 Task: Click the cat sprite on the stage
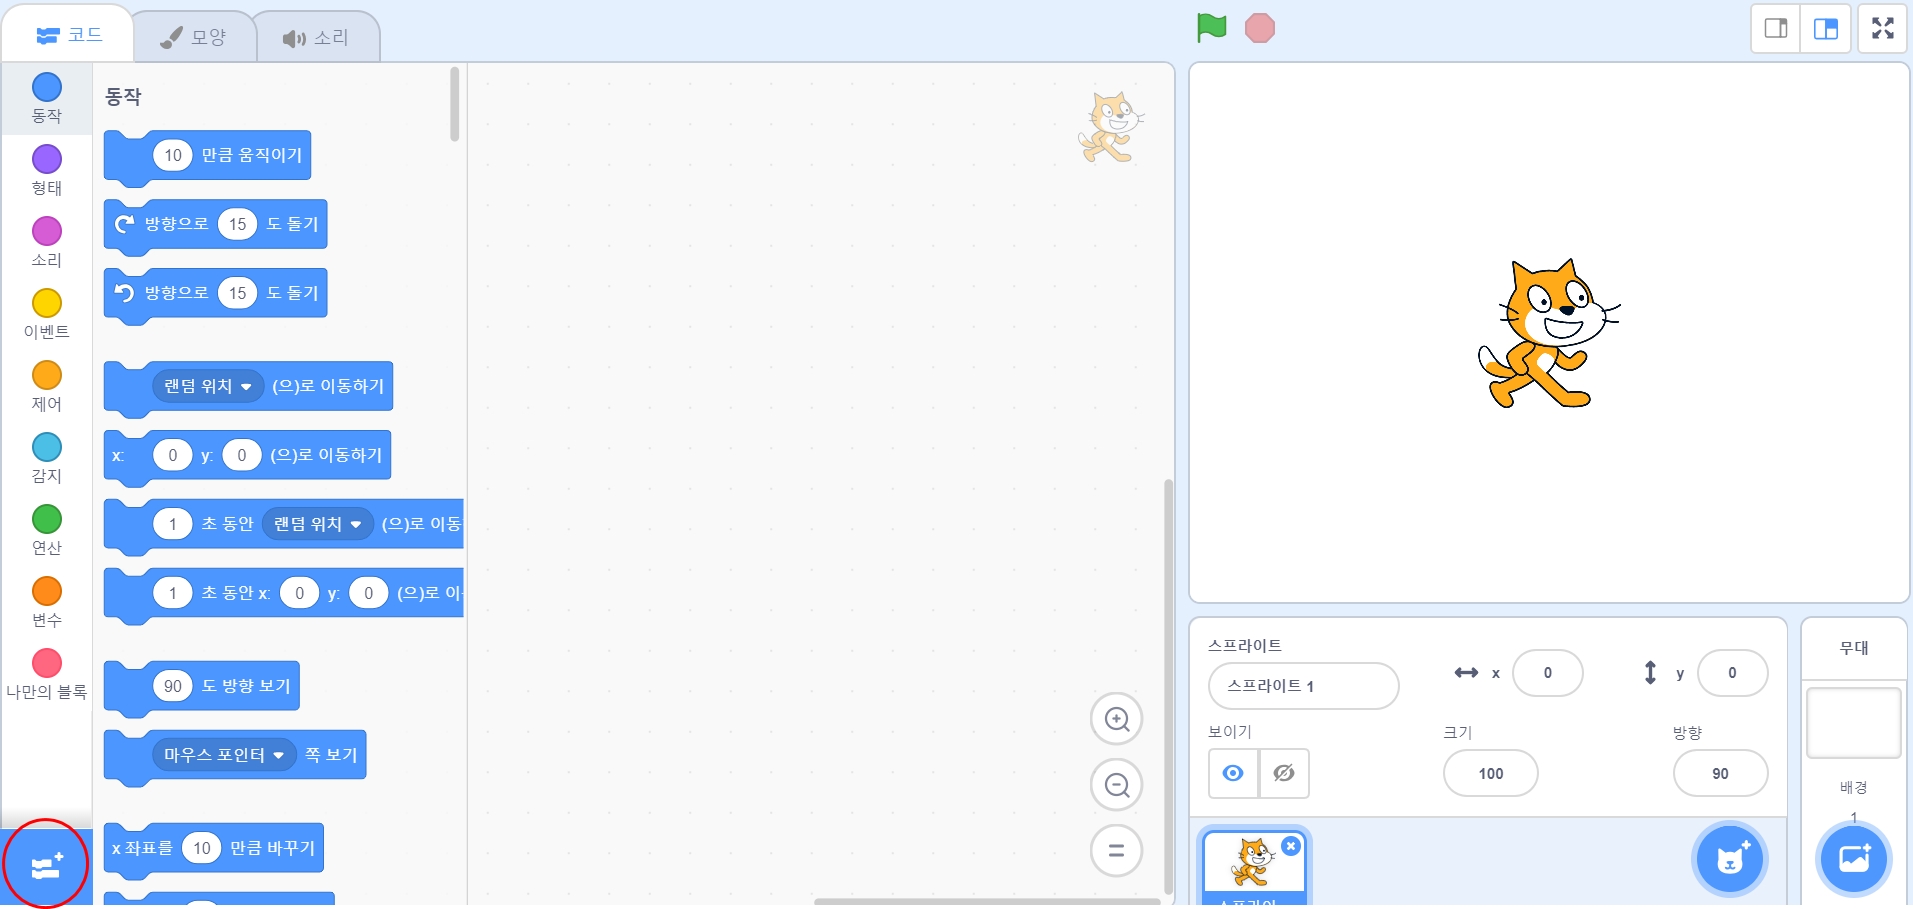(1547, 334)
